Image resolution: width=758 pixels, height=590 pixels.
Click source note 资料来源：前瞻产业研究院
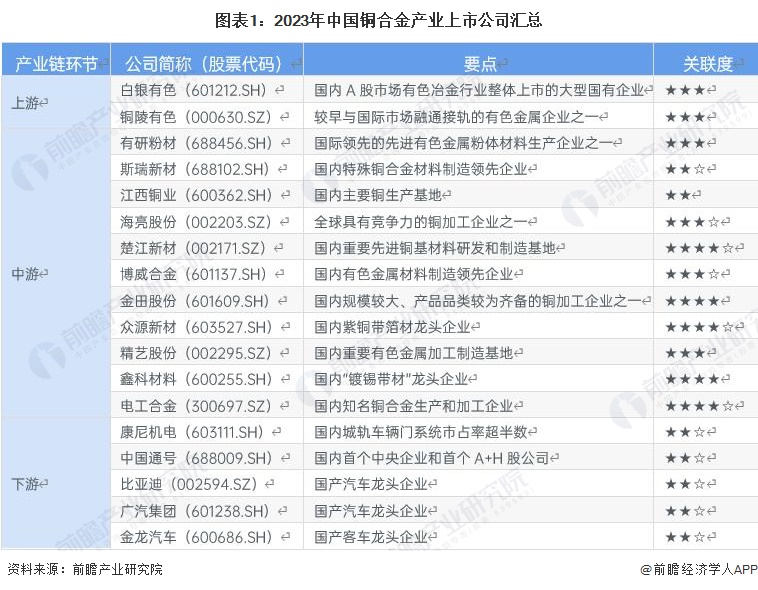click(x=85, y=569)
